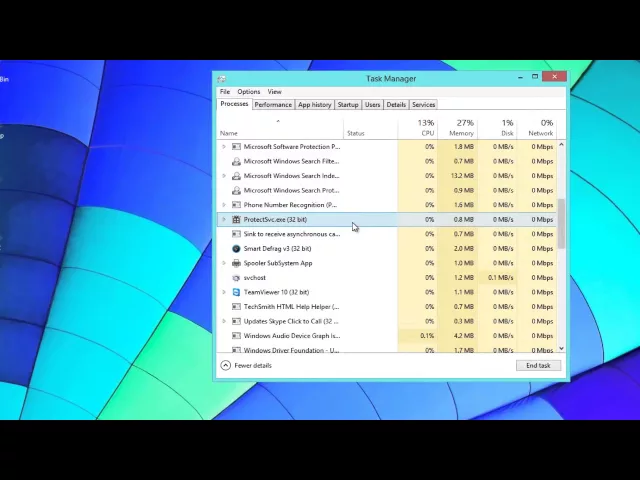The width and height of the screenshot is (640, 480).
Task: Select the Processes tab
Action: (x=234, y=104)
